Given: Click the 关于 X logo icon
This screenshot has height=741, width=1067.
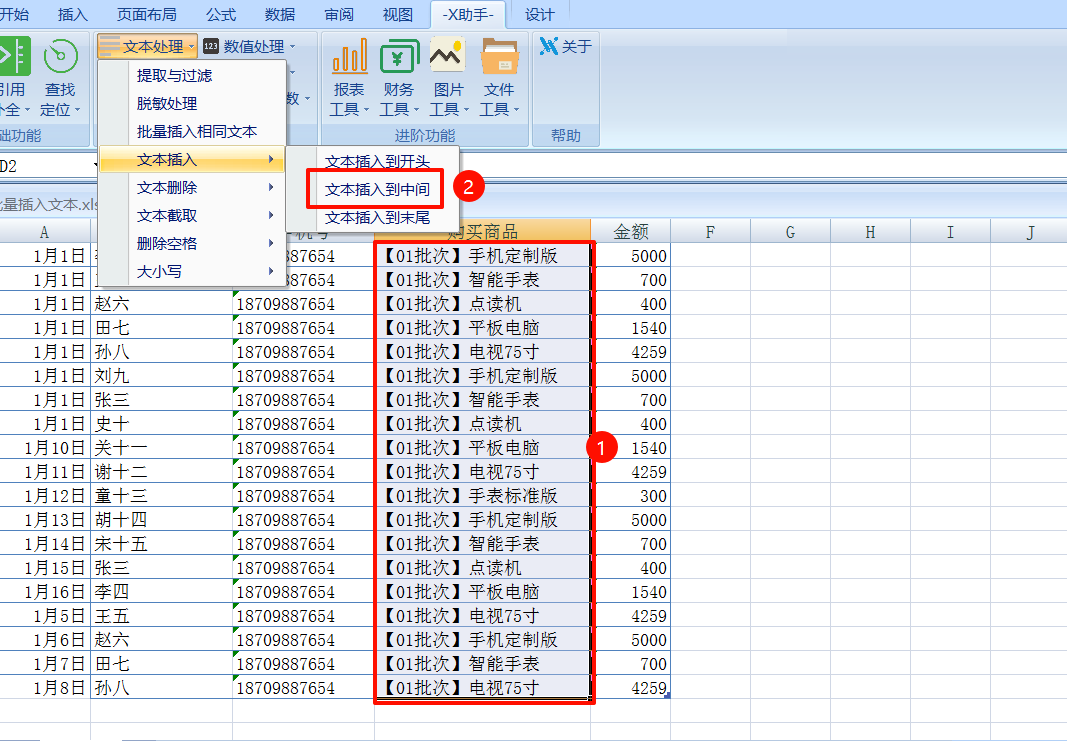Looking at the screenshot, I should (548, 46).
